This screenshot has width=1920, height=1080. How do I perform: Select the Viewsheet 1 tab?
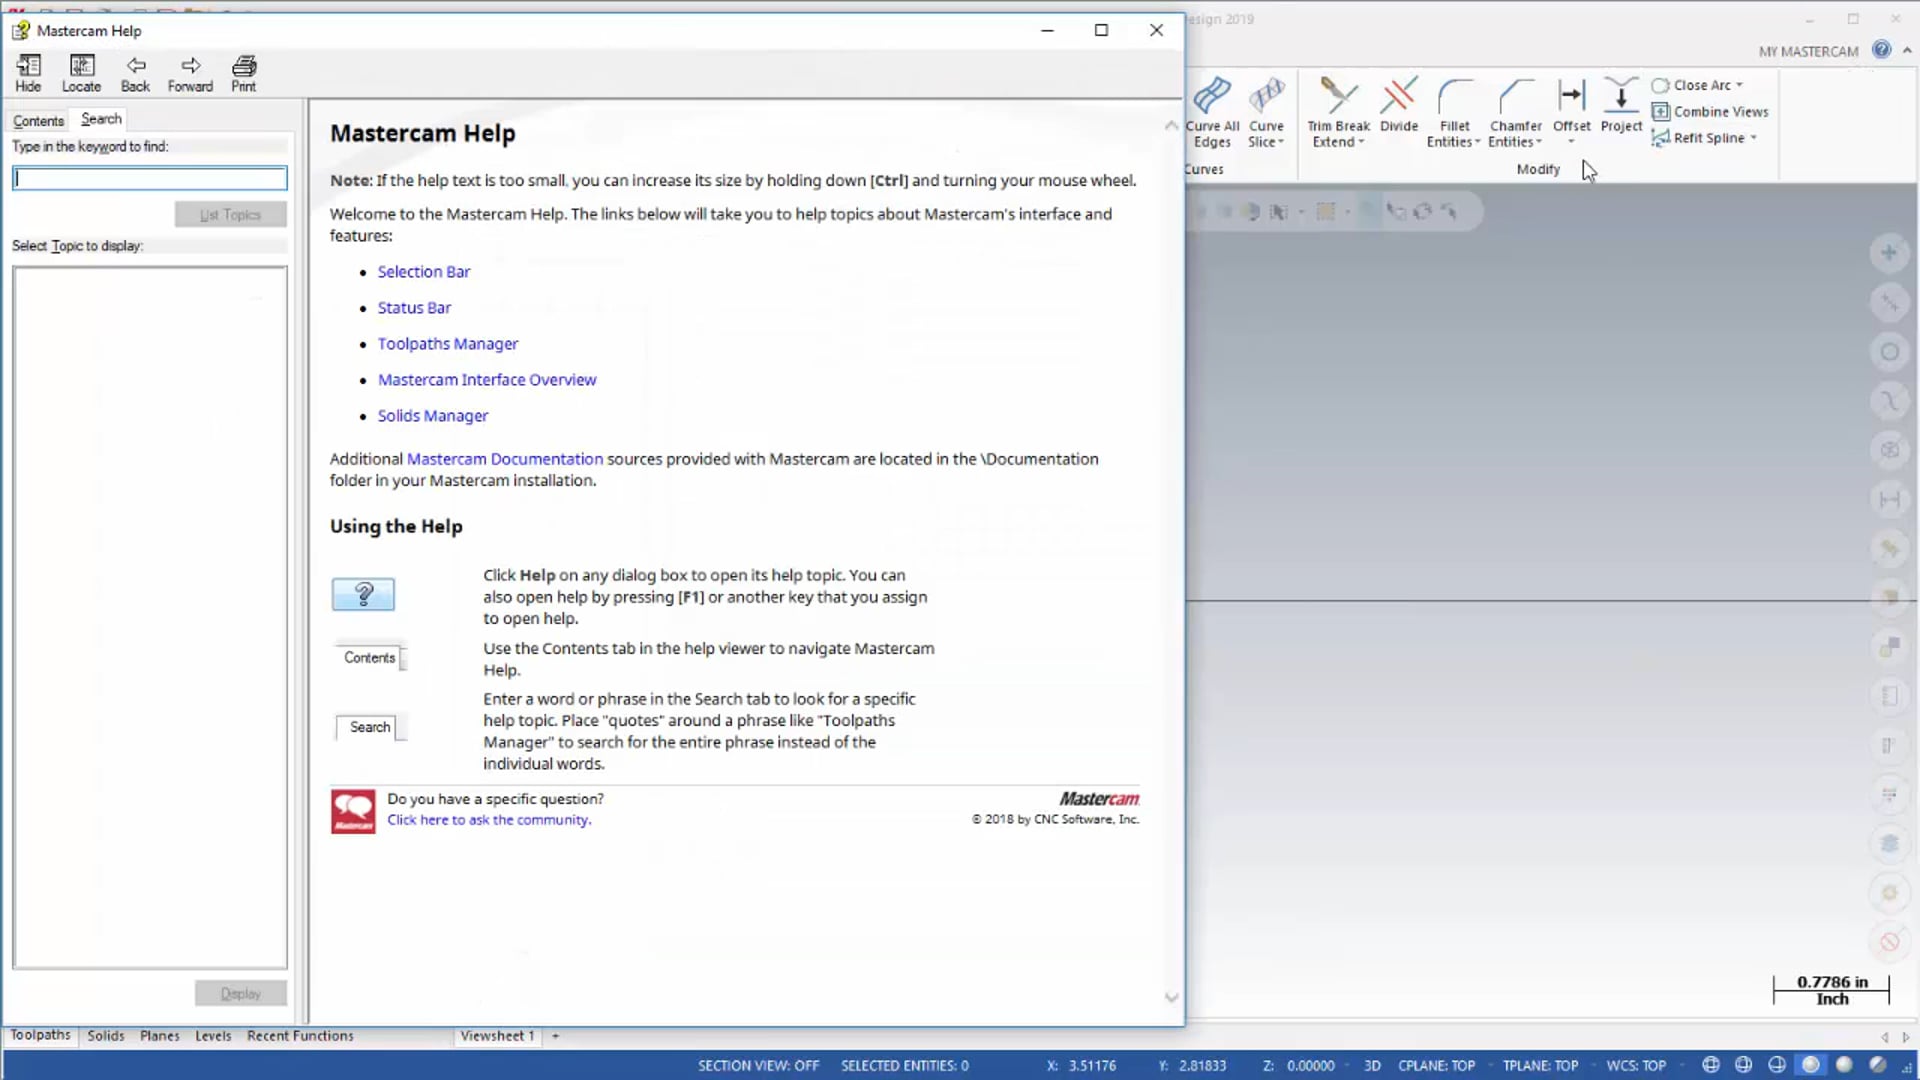tap(497, 1036)
